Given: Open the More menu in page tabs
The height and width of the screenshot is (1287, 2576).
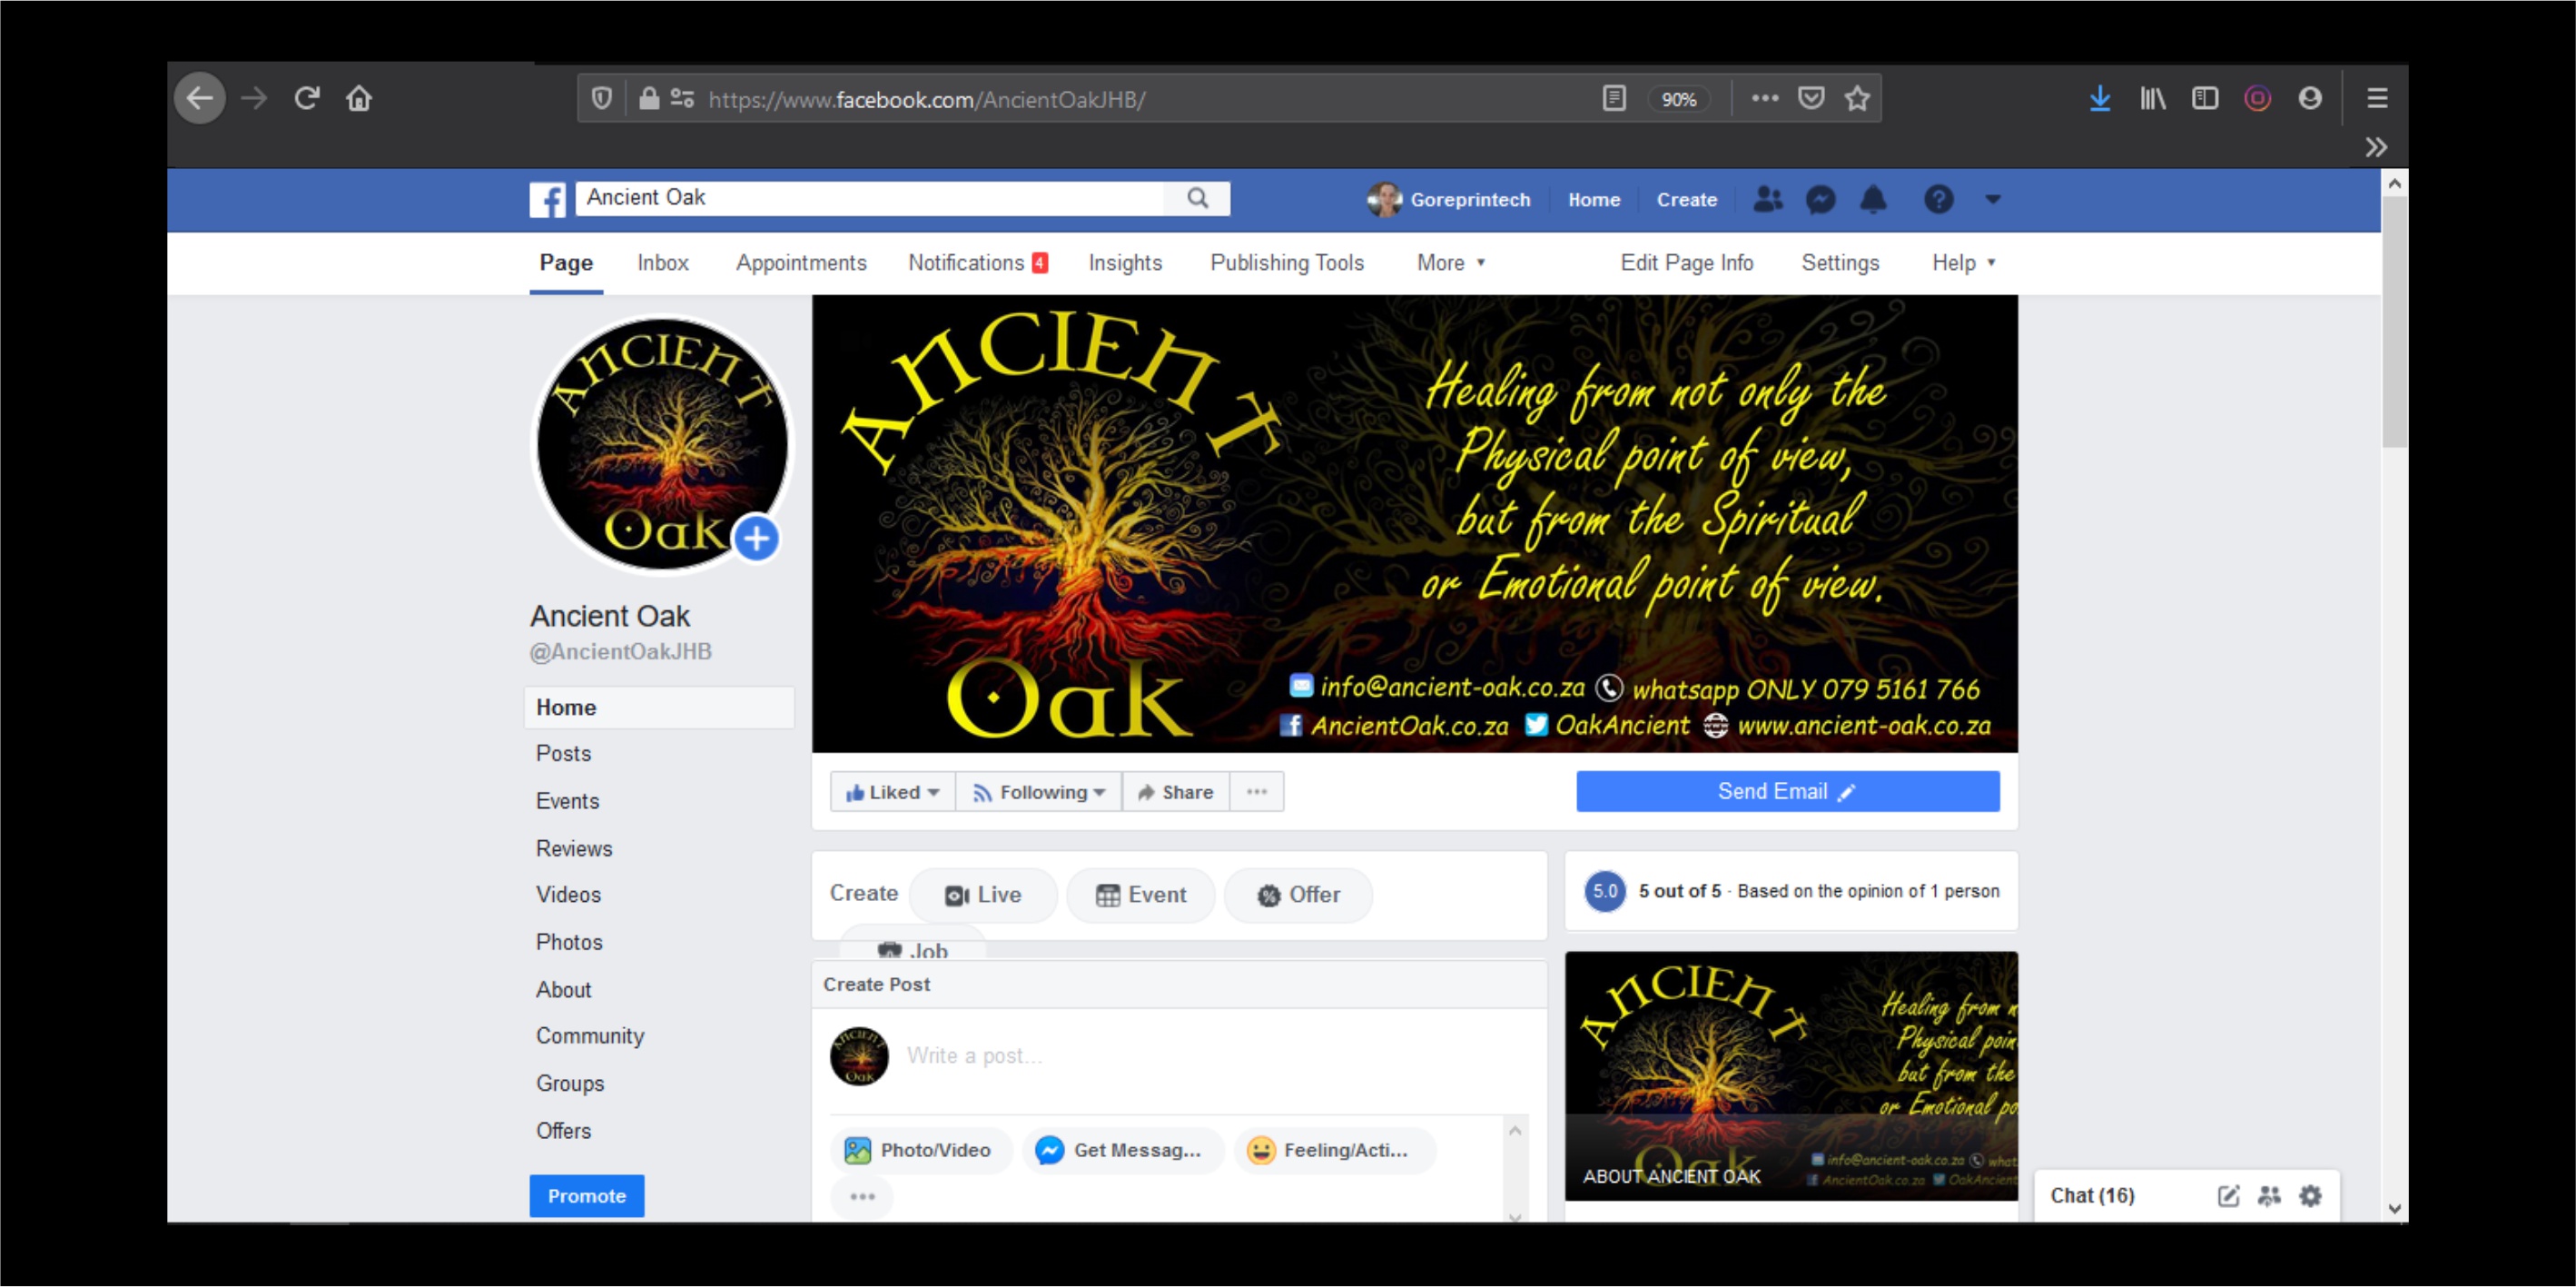Looking at the screenshot, I should pyautogui.click(x=1450, y=263).
